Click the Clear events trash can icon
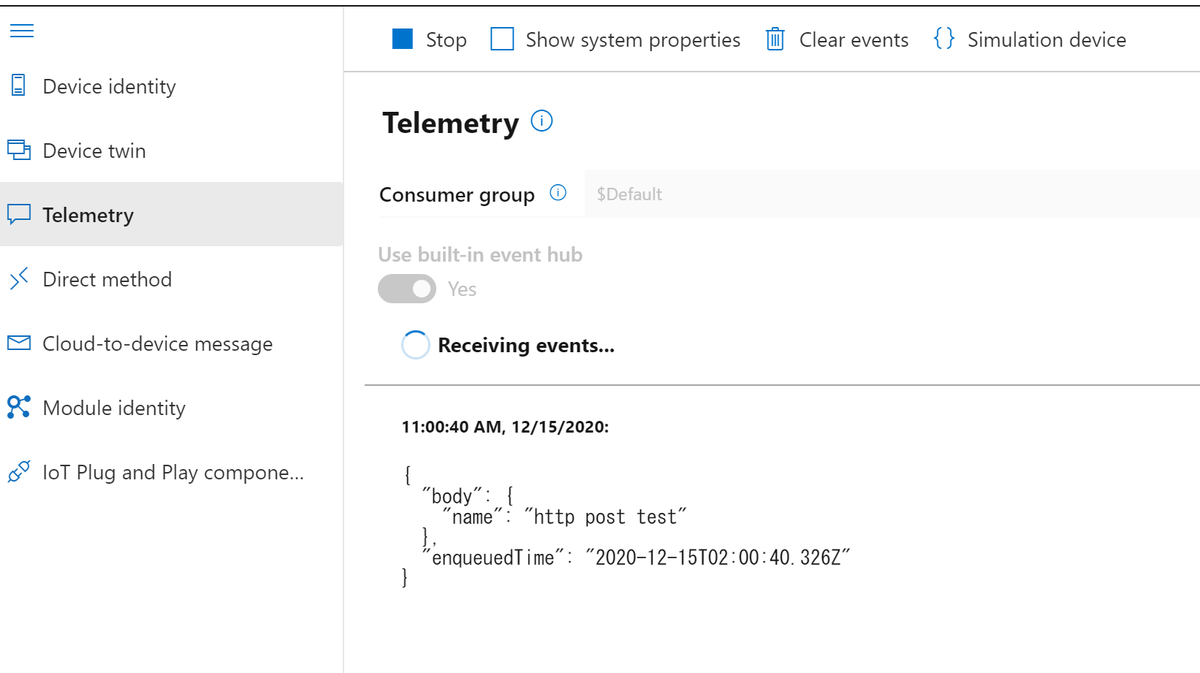 point(775,39)
